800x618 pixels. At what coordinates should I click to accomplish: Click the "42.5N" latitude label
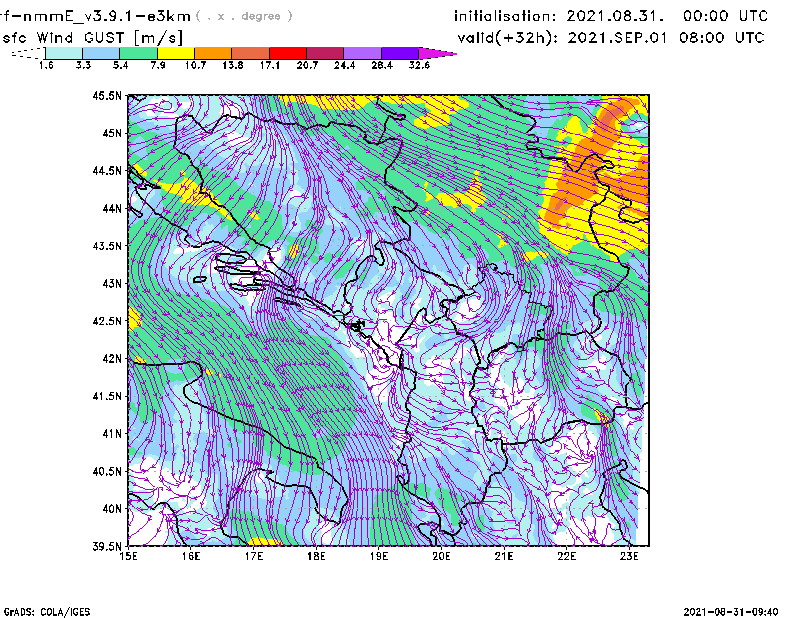107,321
